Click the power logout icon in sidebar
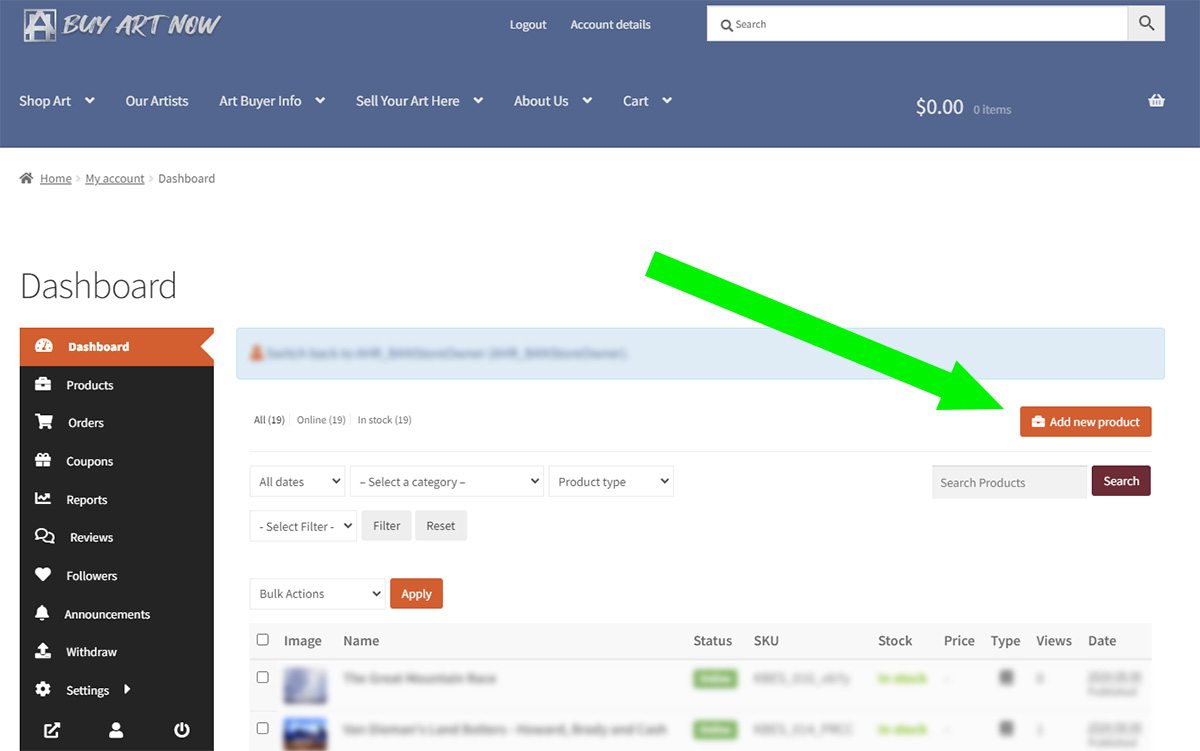 pos(181,730)
